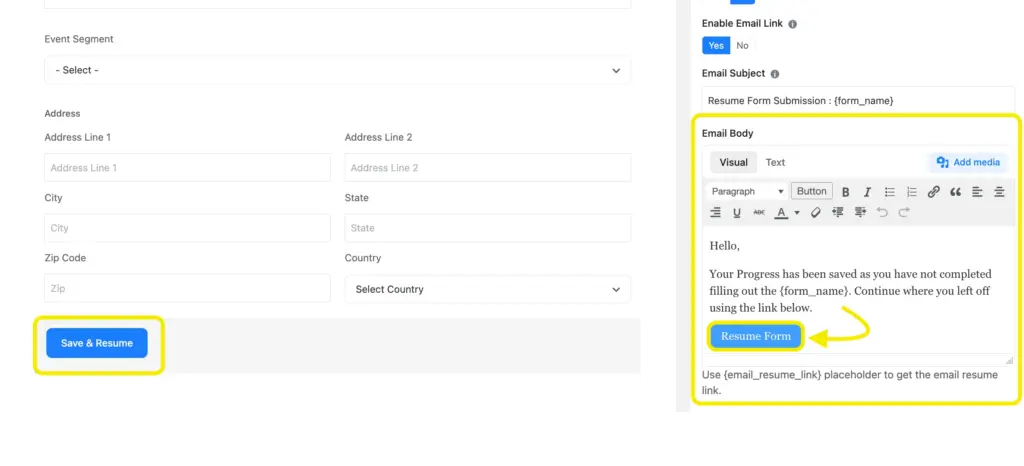Open the Select Country dropdown
This screenshot has width=1024, height=466.
point(488,289)
